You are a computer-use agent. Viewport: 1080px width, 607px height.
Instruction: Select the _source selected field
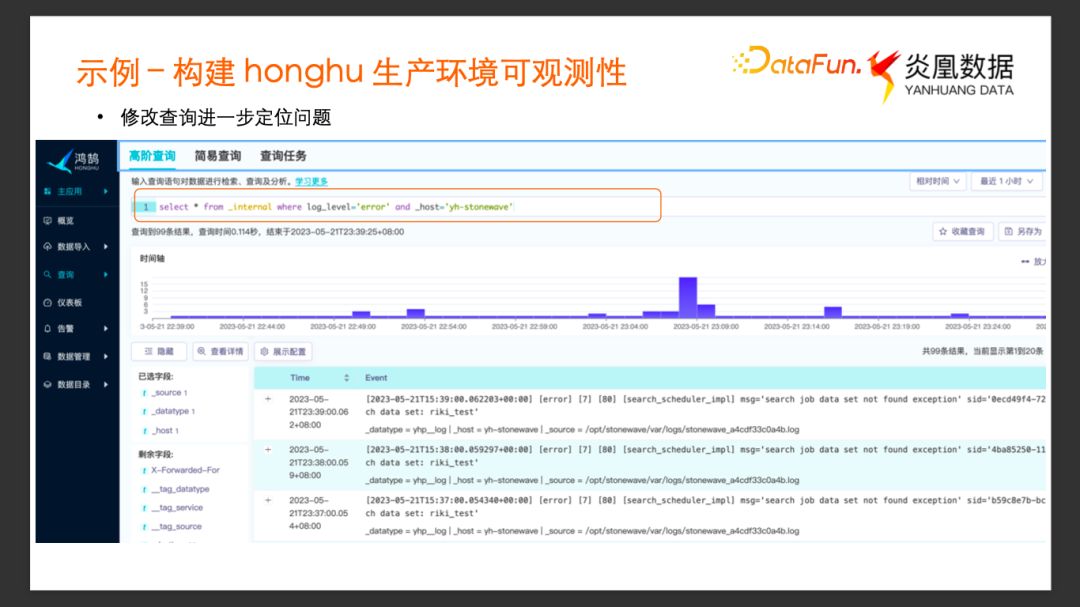(x=169, y=393)
